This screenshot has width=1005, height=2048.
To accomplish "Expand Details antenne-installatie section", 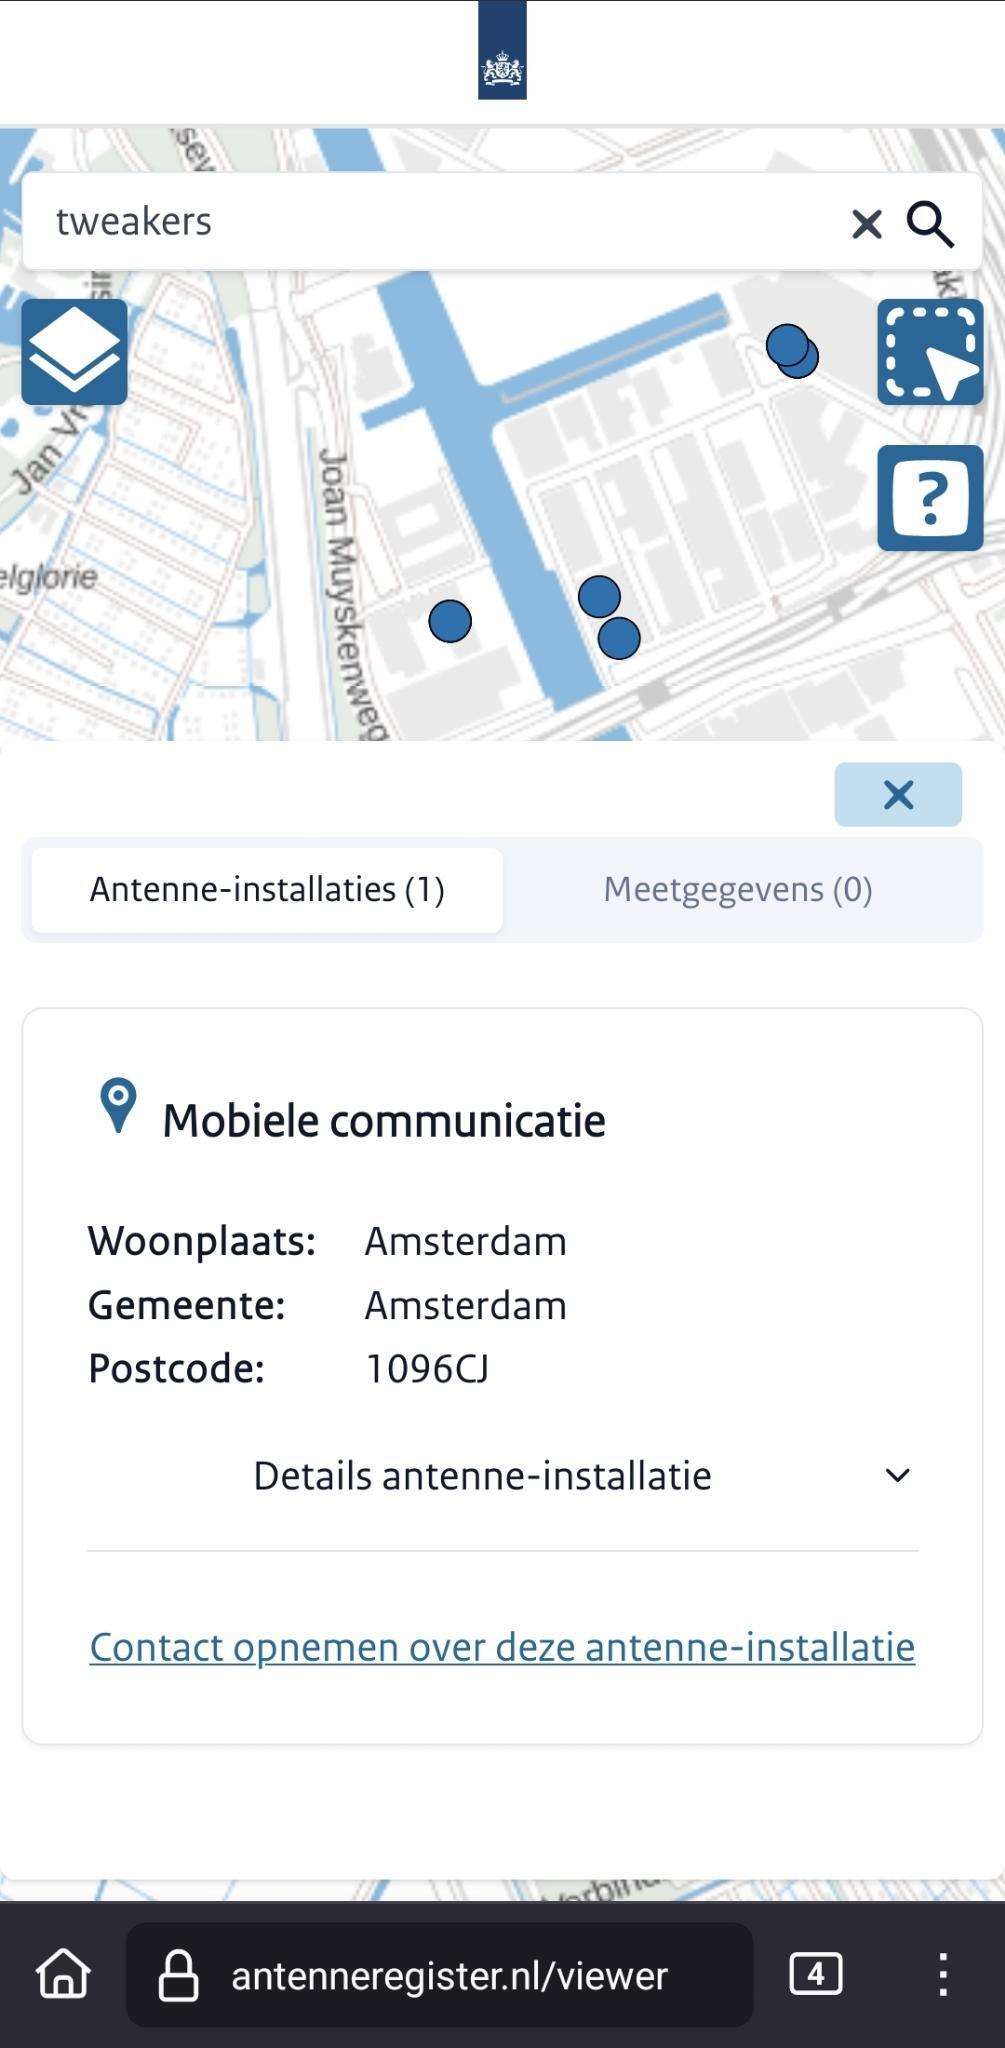I will pos(482,1476).
